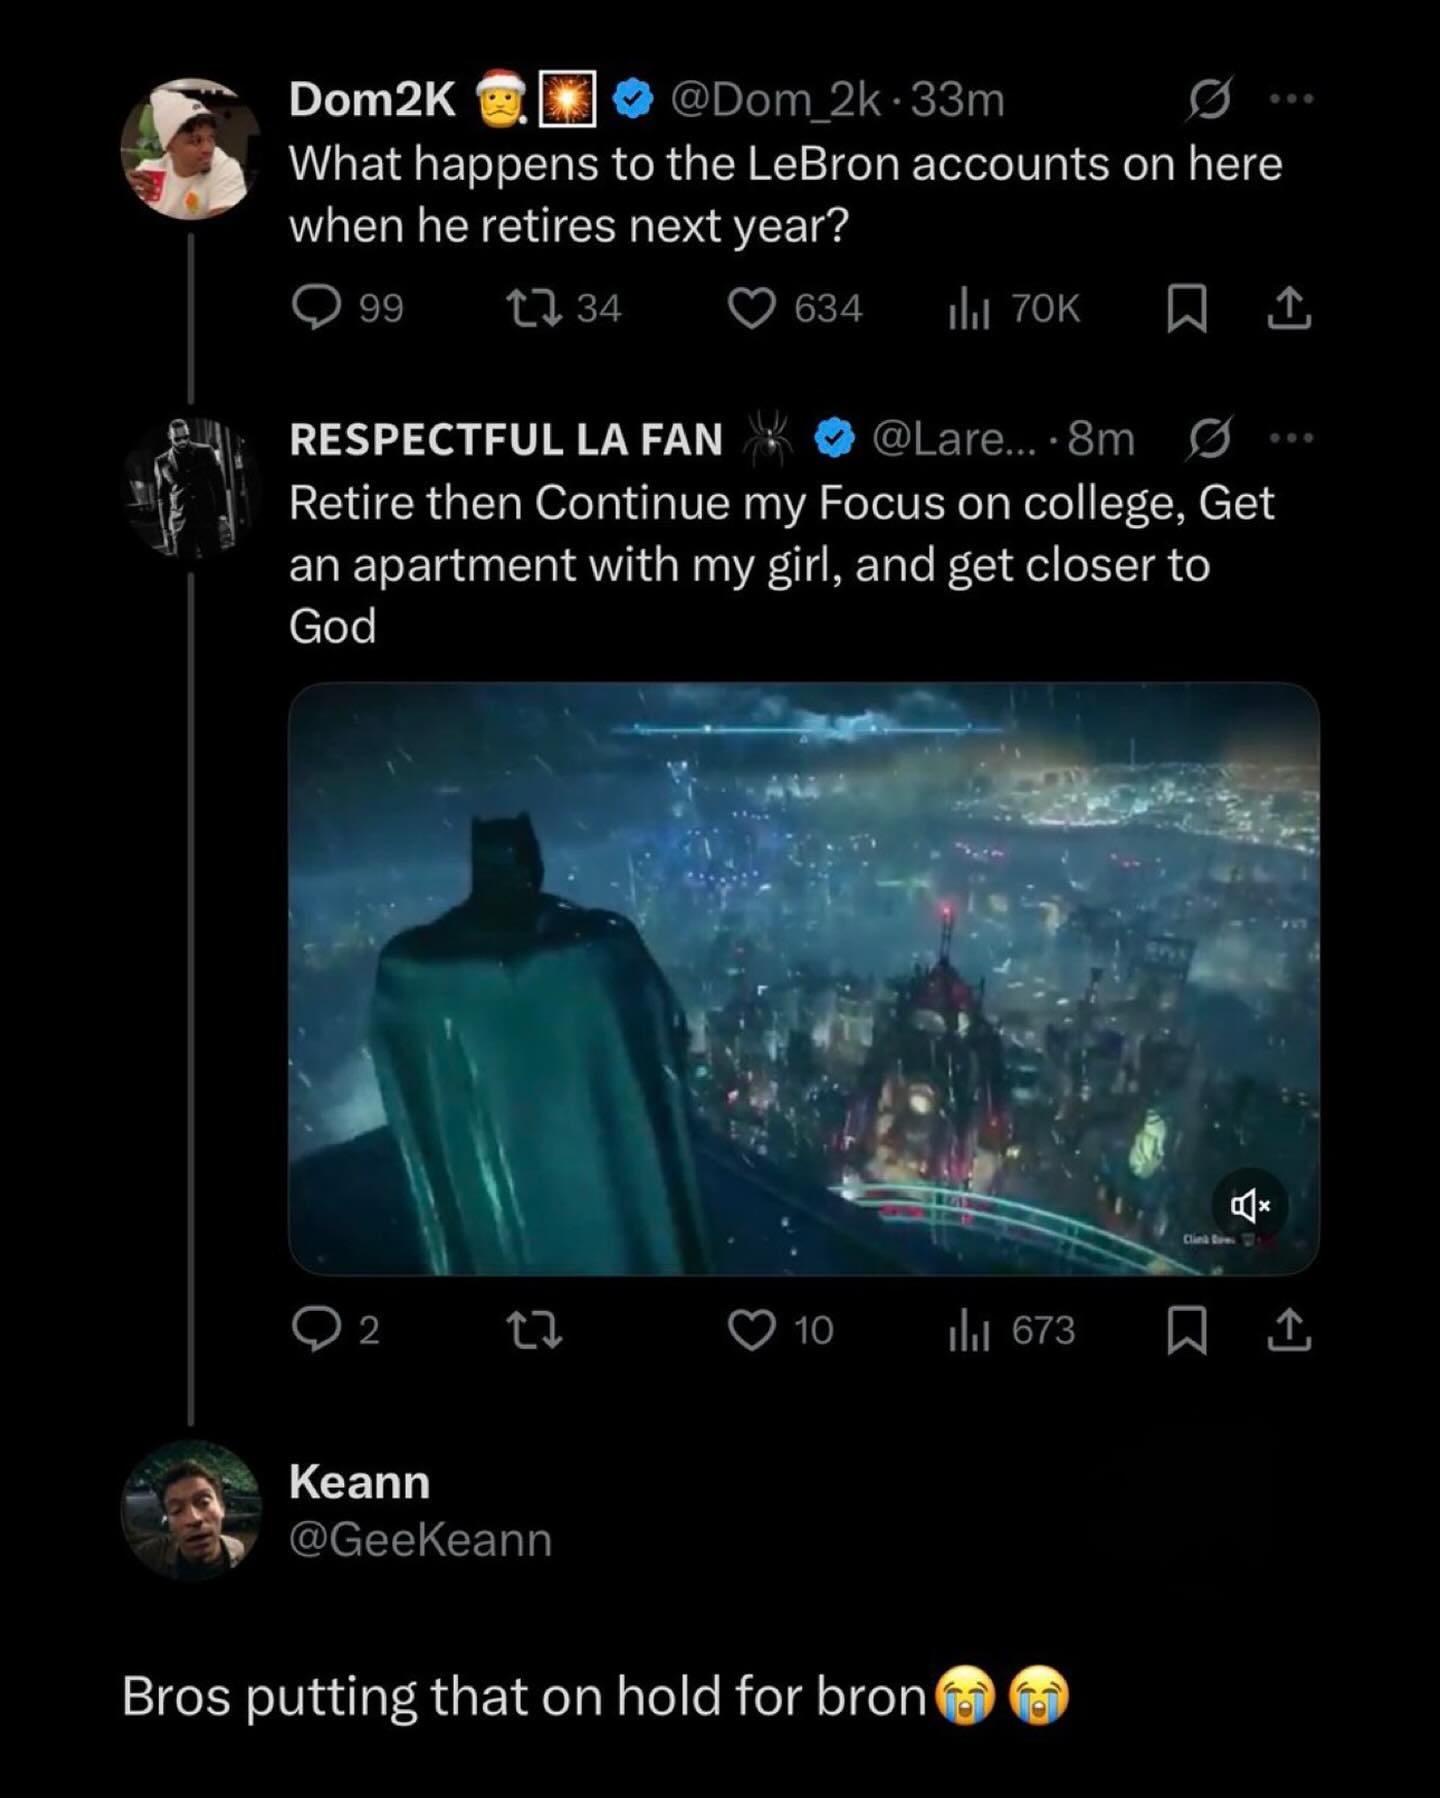Open the @GeeKeann profile handle
The width and height of the screenshot is (1440, 1798).
tap(420, 1539)
